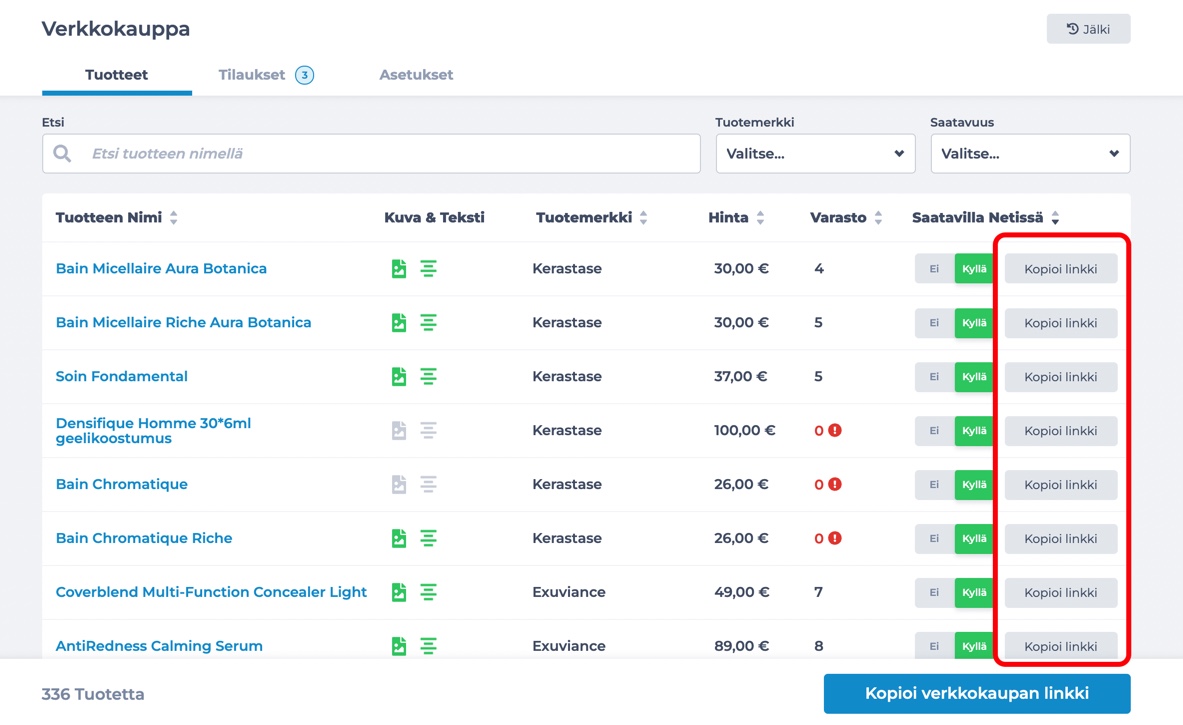
Task: Click gray text icon for Densifique Homme row
Action: (428, 431)
